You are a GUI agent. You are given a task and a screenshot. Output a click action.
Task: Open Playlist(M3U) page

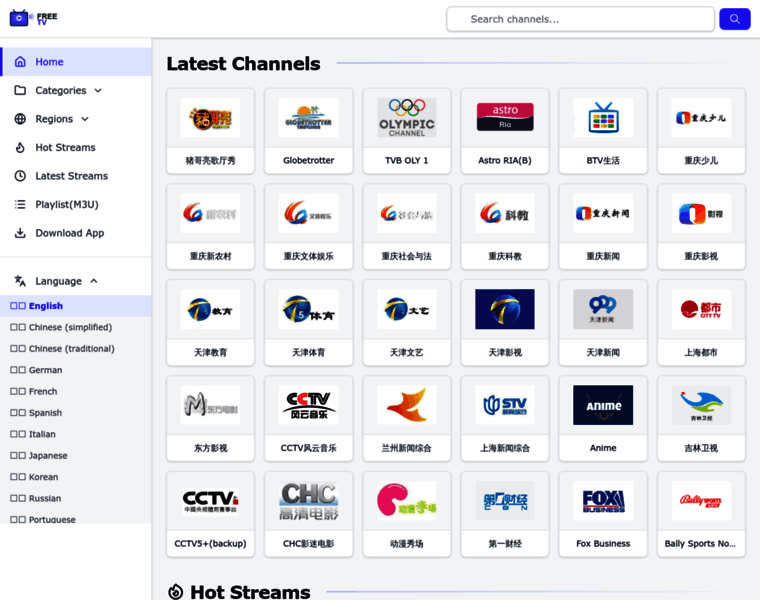click(x=76, y=205)
